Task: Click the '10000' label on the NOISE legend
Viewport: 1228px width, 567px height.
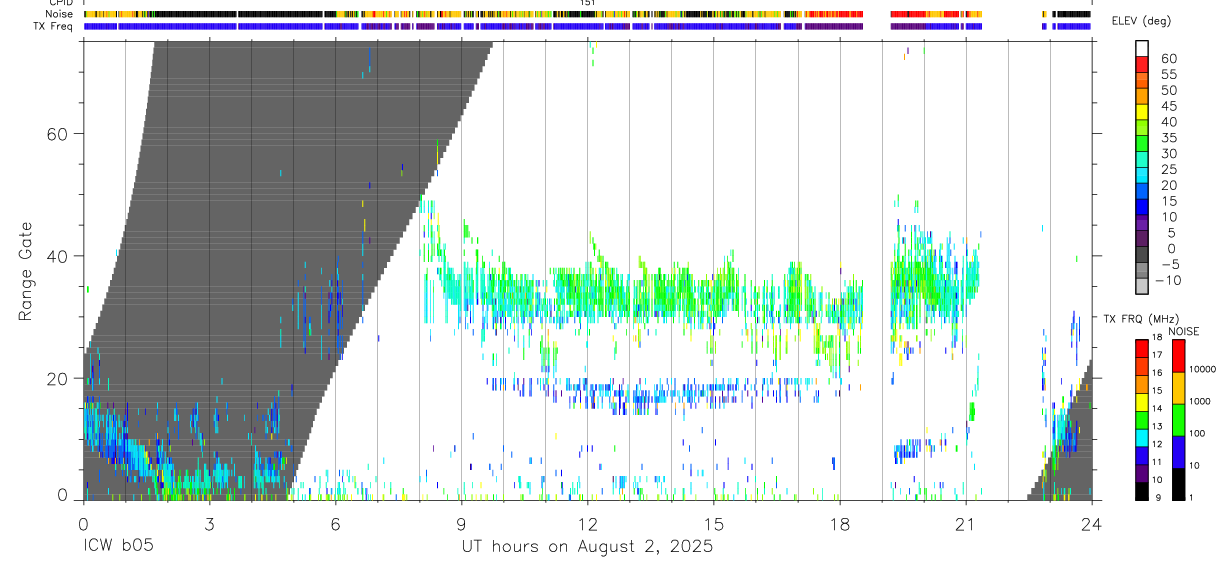Action: (x=1201, y=370)
